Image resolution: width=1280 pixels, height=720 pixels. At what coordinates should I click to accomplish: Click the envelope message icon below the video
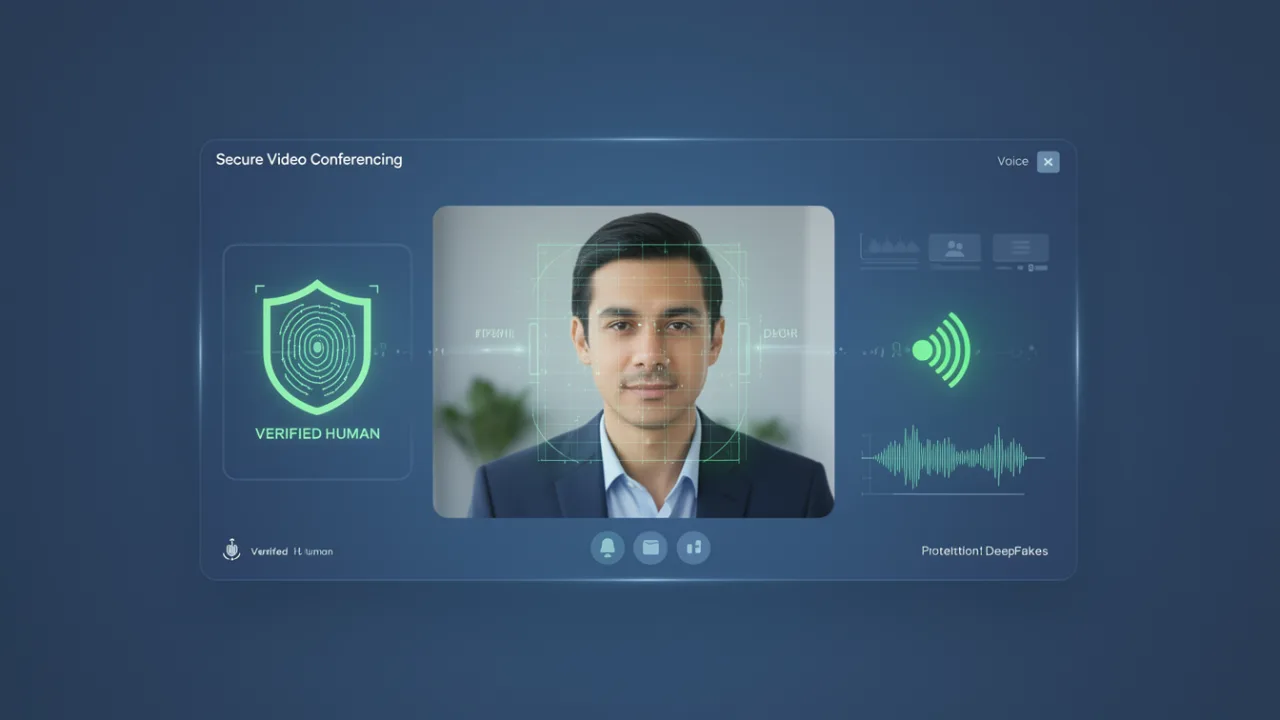click(650, 547)
